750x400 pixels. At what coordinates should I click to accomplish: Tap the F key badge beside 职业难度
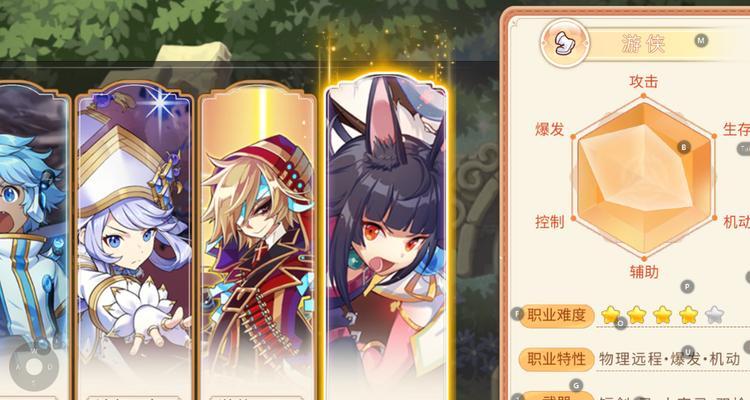tap(517, 314)
